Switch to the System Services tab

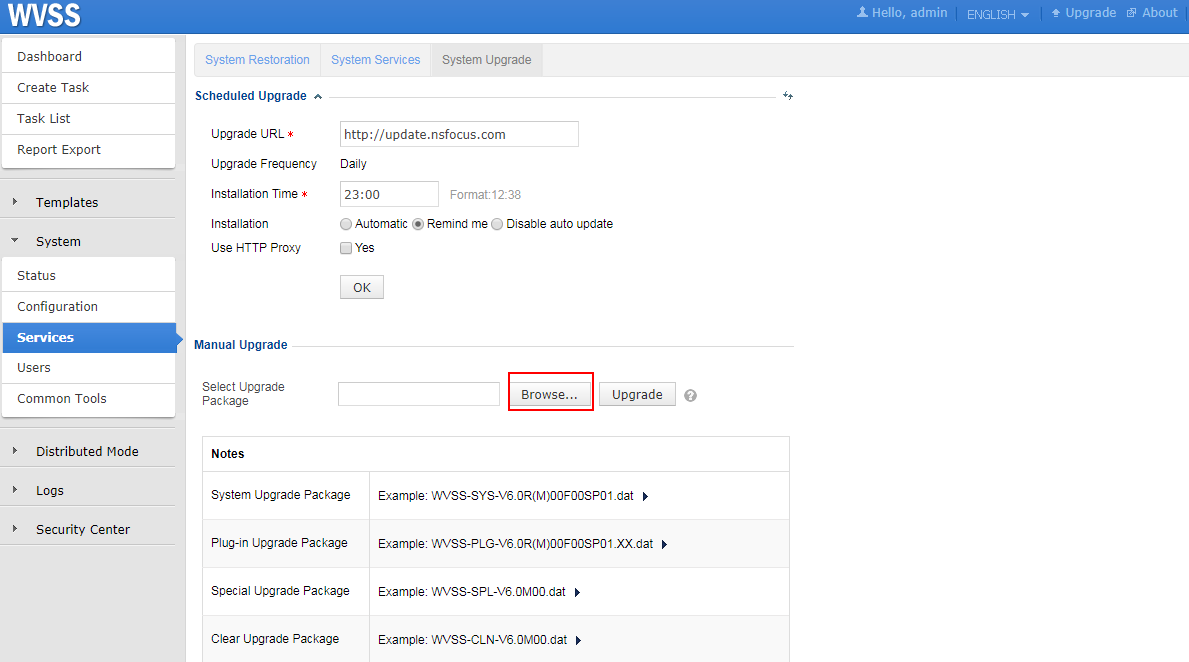tap(375, 60)
